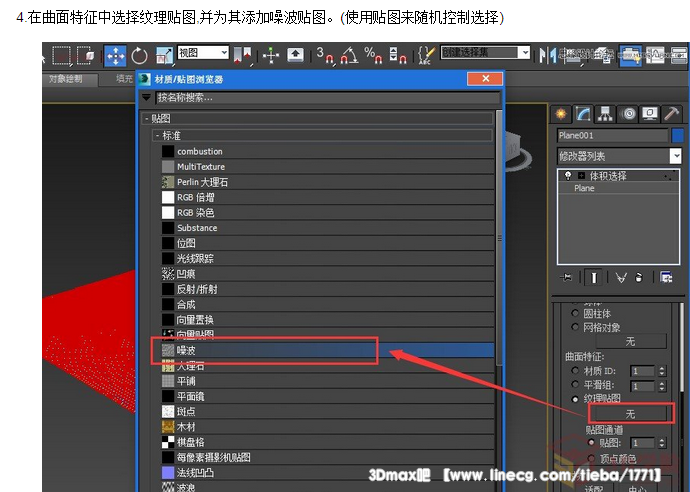Select Plane in modifier stack
The height and width of the screenshot is (492, 690).
tap(584, 188)
